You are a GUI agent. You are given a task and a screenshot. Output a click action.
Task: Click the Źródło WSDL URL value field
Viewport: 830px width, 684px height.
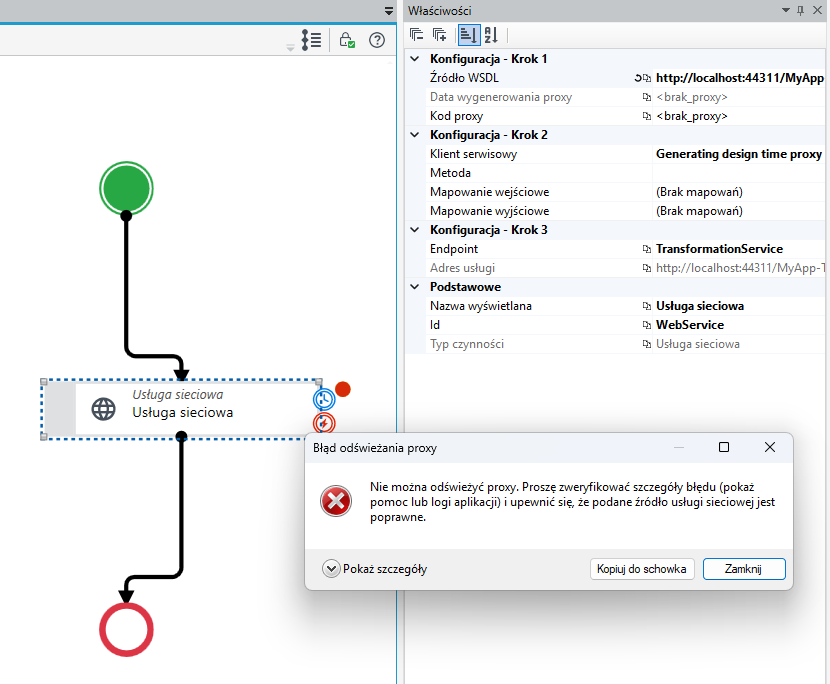pyautogui.click(x=739, y=78)
